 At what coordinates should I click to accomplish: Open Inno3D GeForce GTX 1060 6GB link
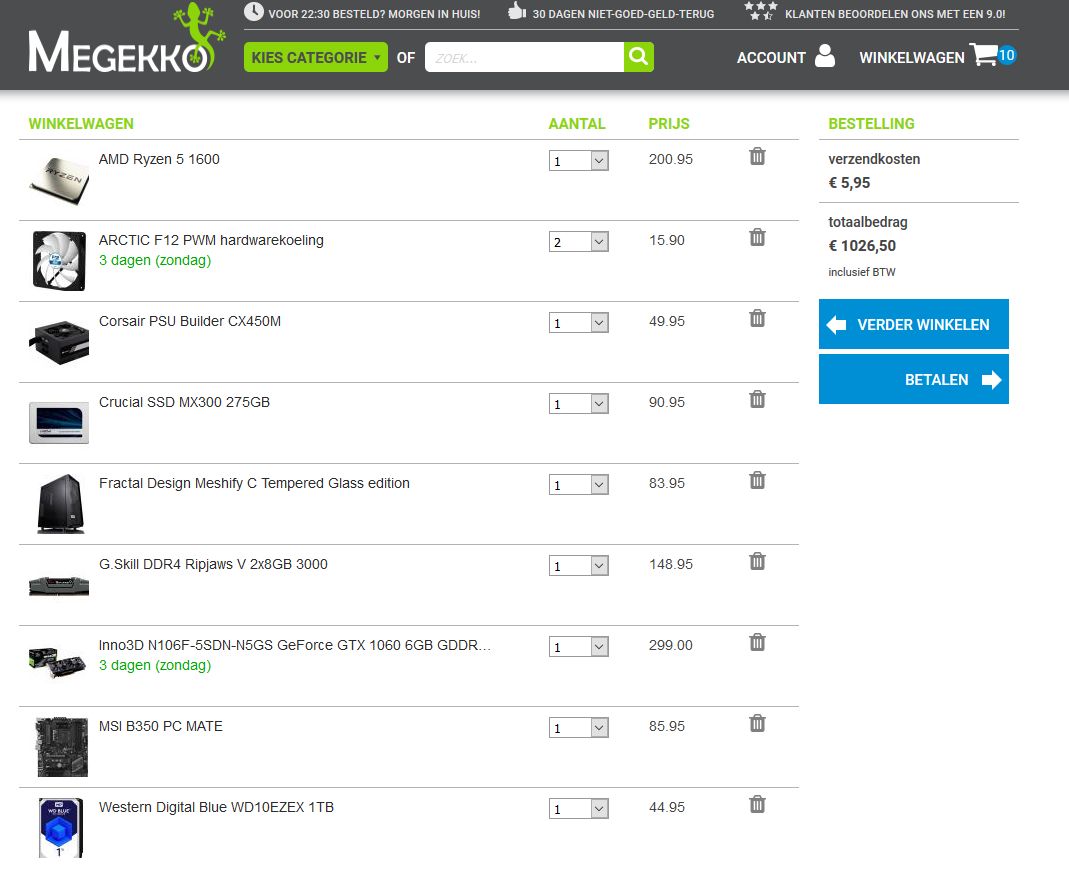coord(295,645)
